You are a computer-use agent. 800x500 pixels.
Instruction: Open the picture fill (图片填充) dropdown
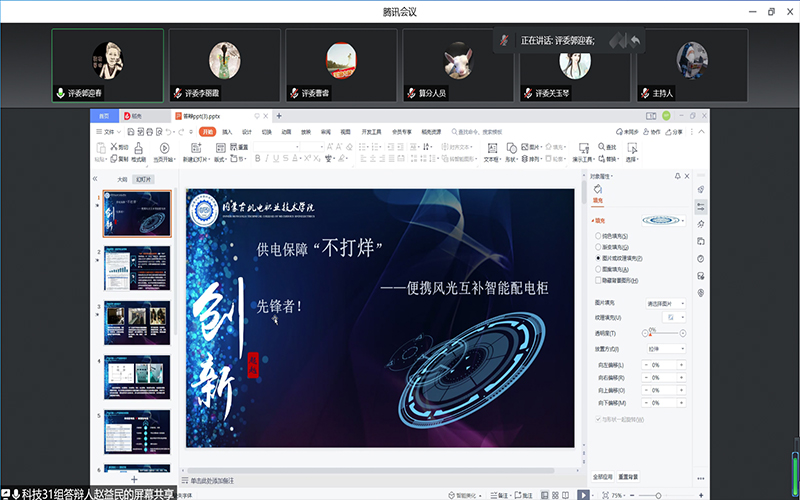pos(666,302)
